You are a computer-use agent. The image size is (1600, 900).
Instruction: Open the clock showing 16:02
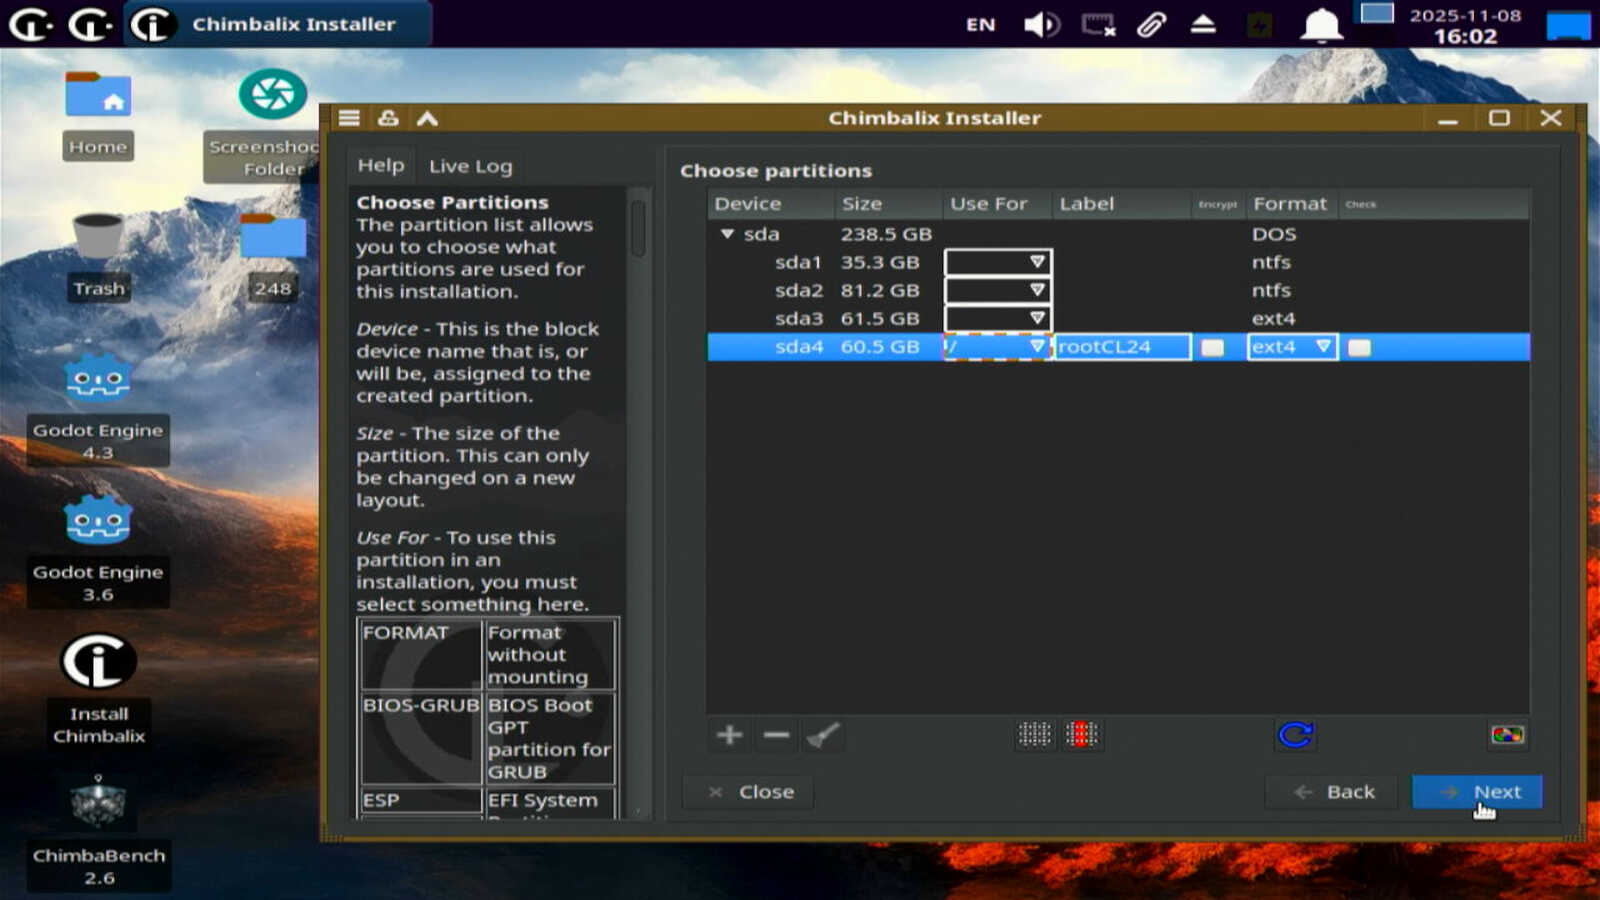tap(1465, 26)
